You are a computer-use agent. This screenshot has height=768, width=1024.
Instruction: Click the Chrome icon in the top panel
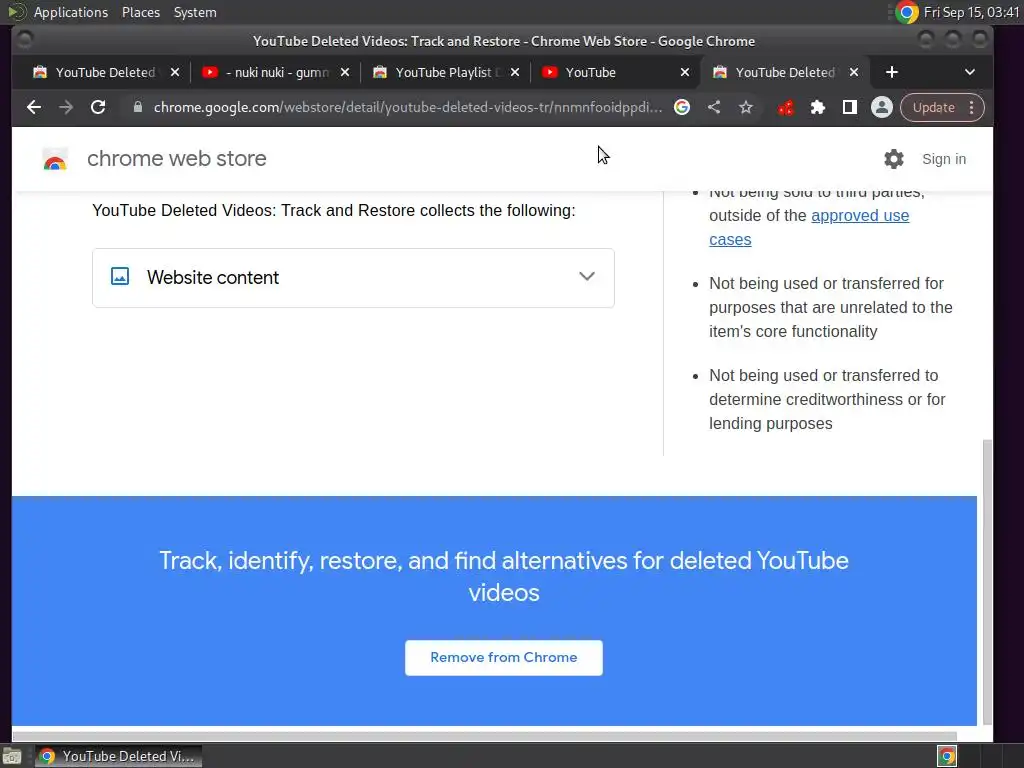point(906,12)
